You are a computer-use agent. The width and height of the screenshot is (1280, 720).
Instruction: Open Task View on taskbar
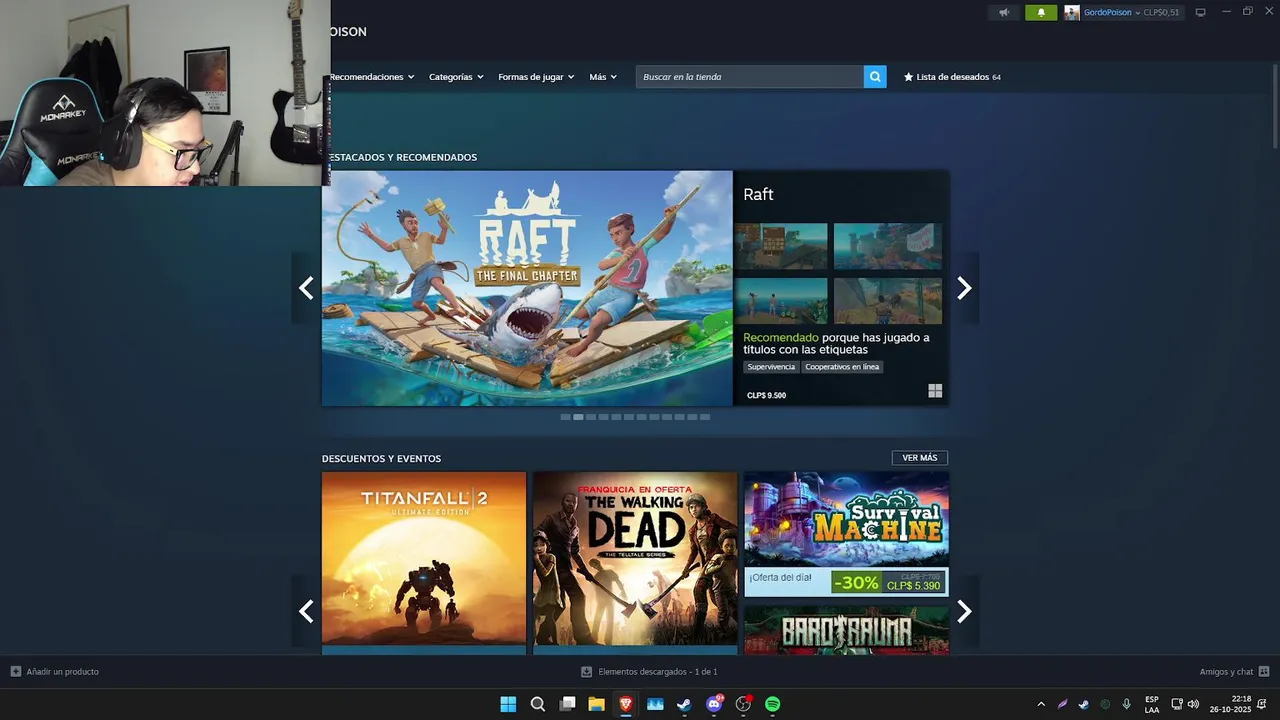567,704
